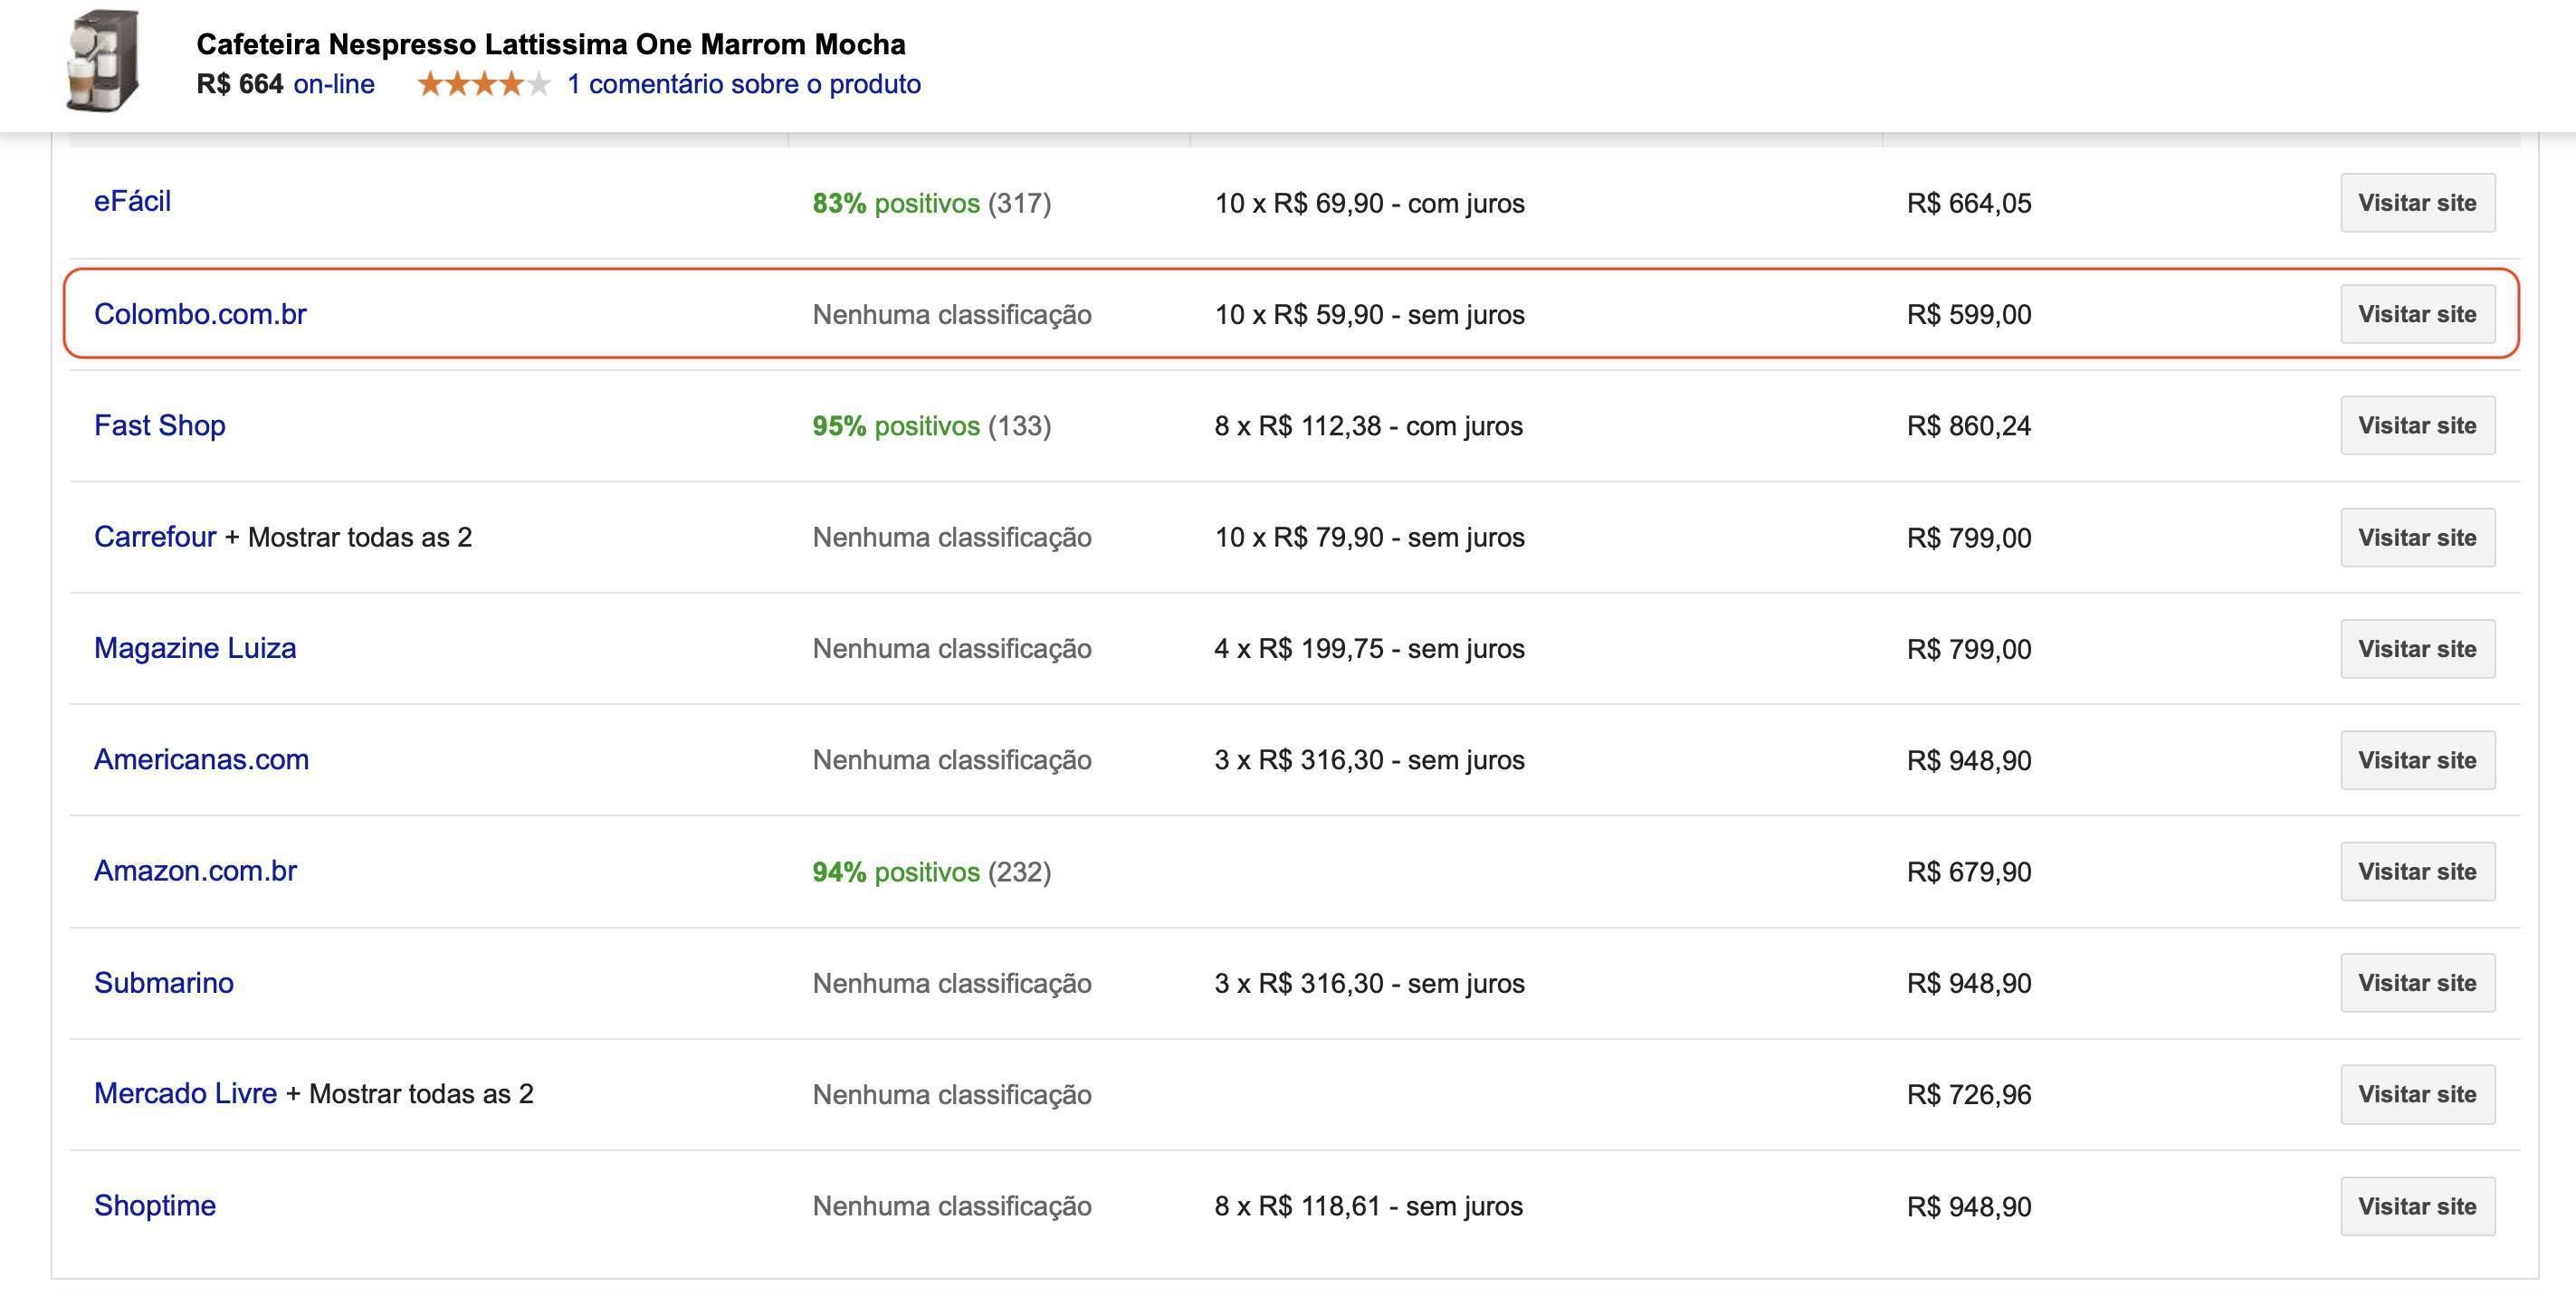Click the product title 'Cafeteira Nespresso Lattissima One Marrom Mocha'
This screenshot has height=1296, width=2576.
tap(551, 44)
